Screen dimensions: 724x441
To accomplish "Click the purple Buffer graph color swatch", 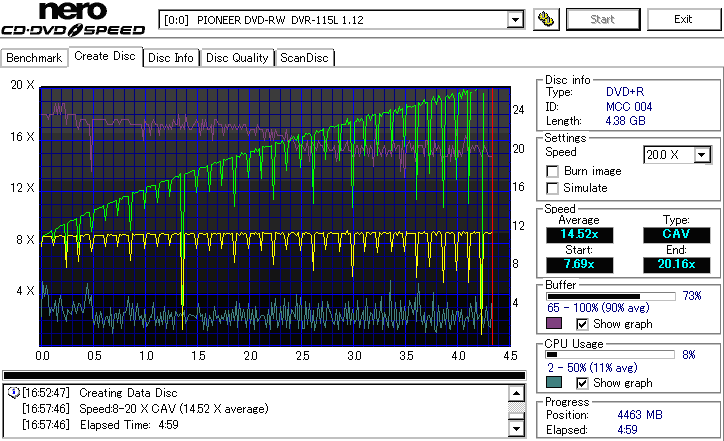I will pos(554,324).
